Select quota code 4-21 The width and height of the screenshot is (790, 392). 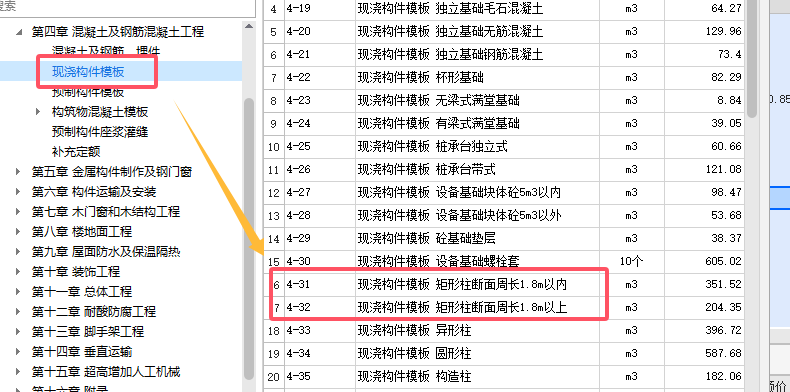click(x=319, y=54)
